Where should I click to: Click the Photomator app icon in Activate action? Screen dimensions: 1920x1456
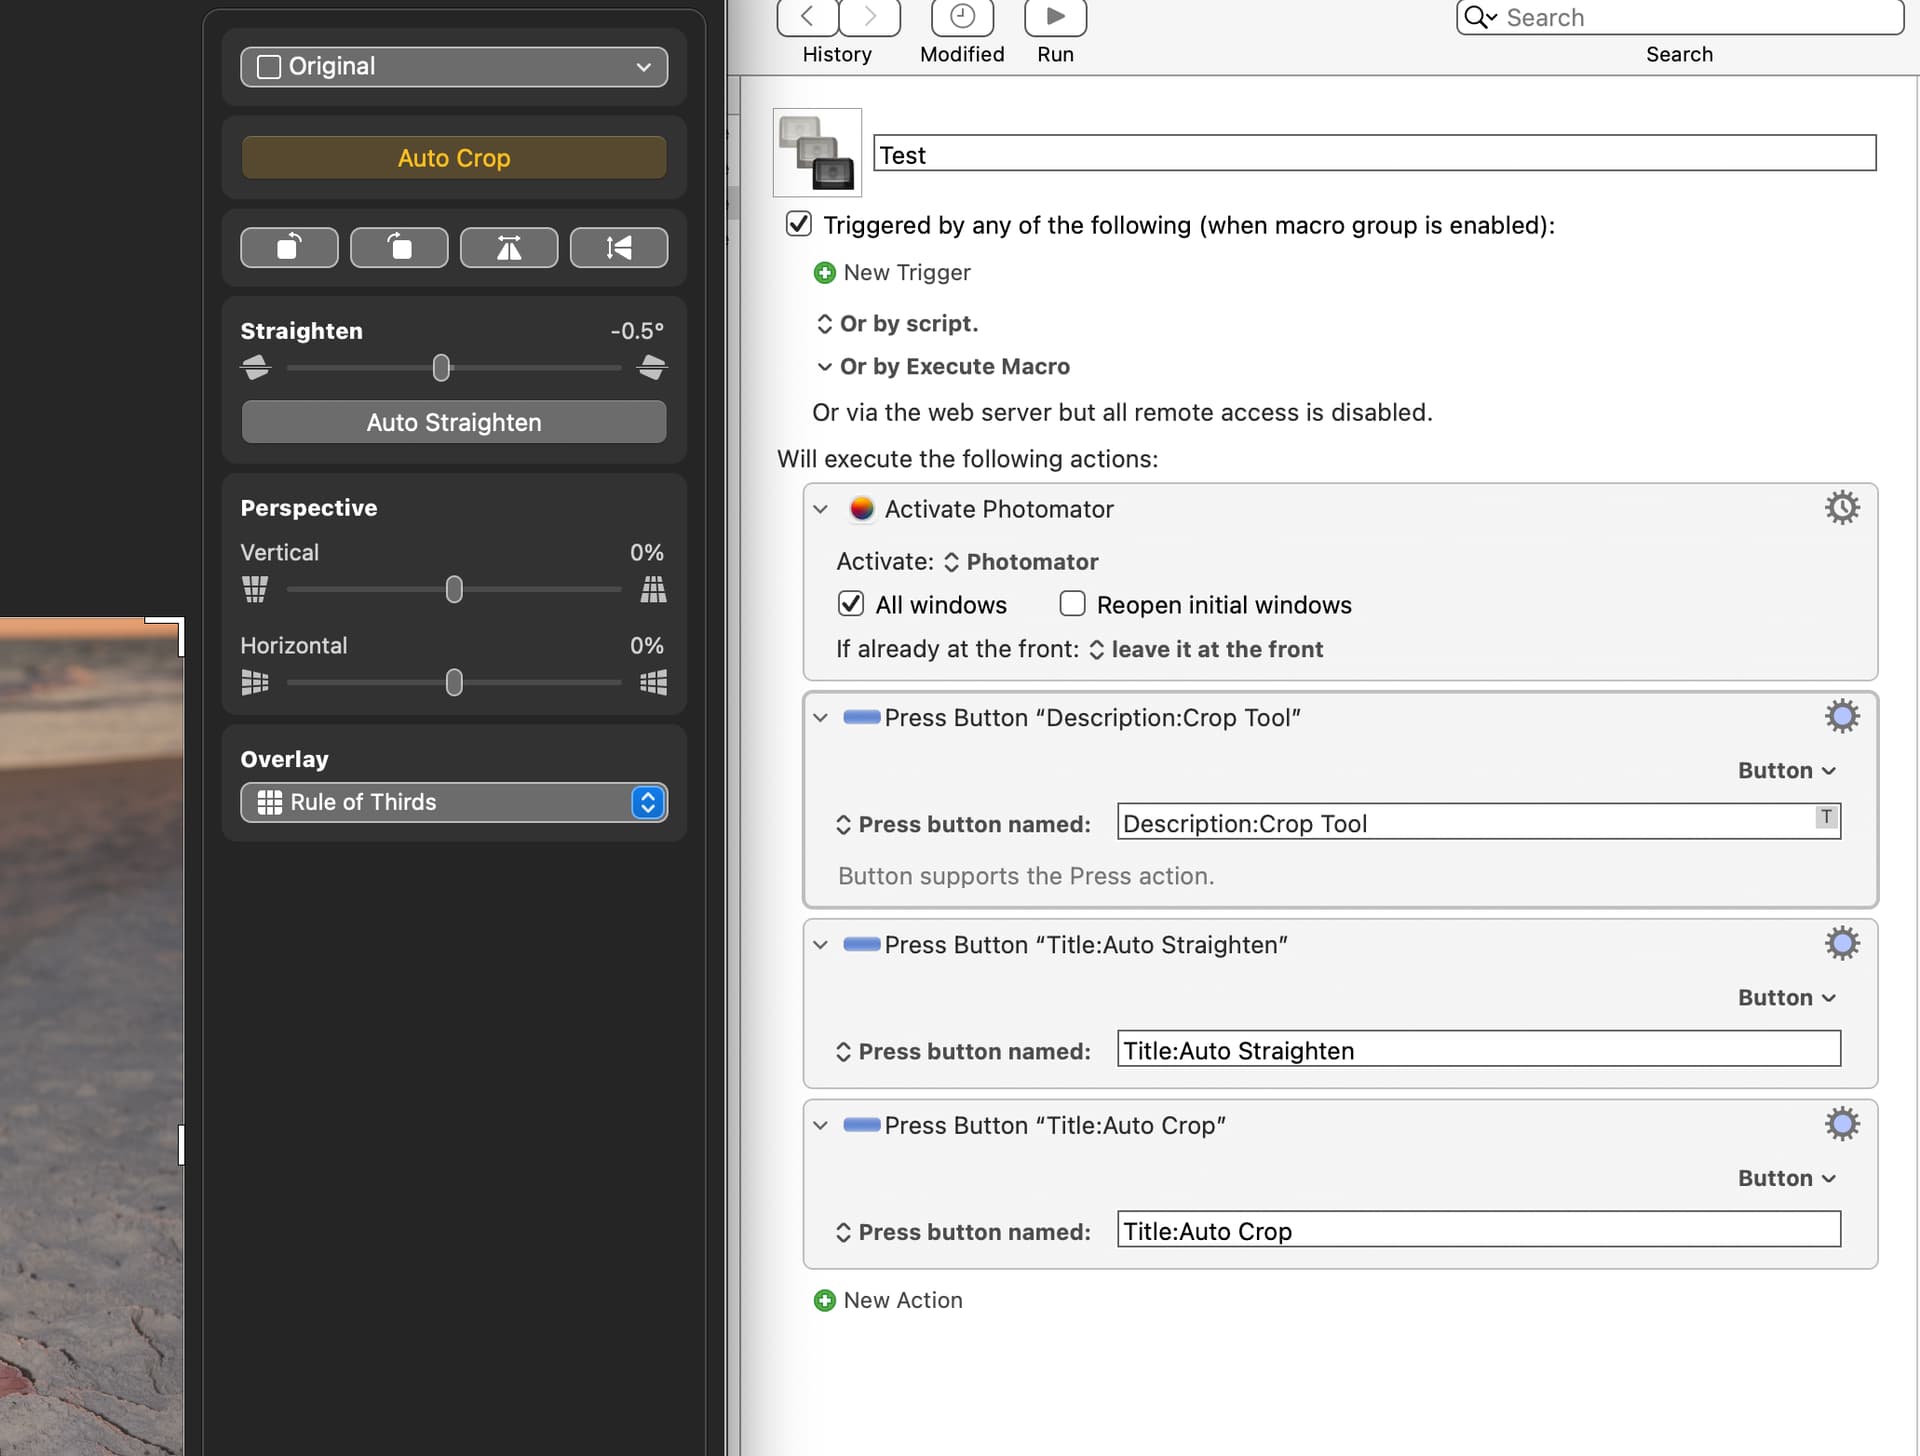[861, 509]
